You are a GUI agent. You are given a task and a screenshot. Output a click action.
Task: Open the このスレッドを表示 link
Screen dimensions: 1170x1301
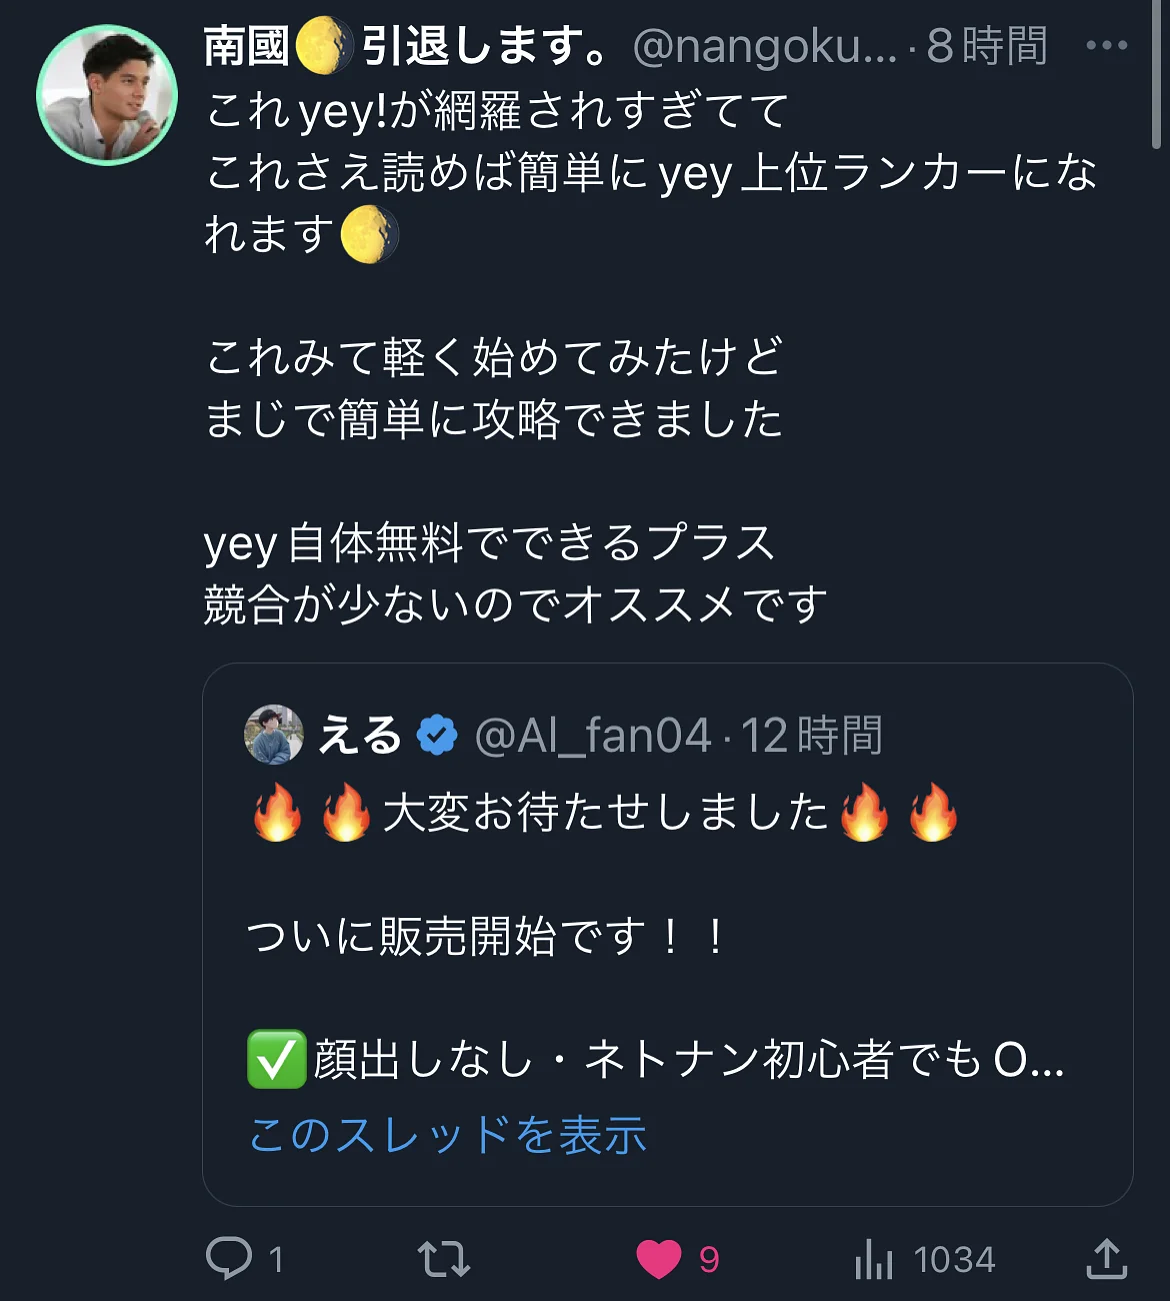(448, 1135)
